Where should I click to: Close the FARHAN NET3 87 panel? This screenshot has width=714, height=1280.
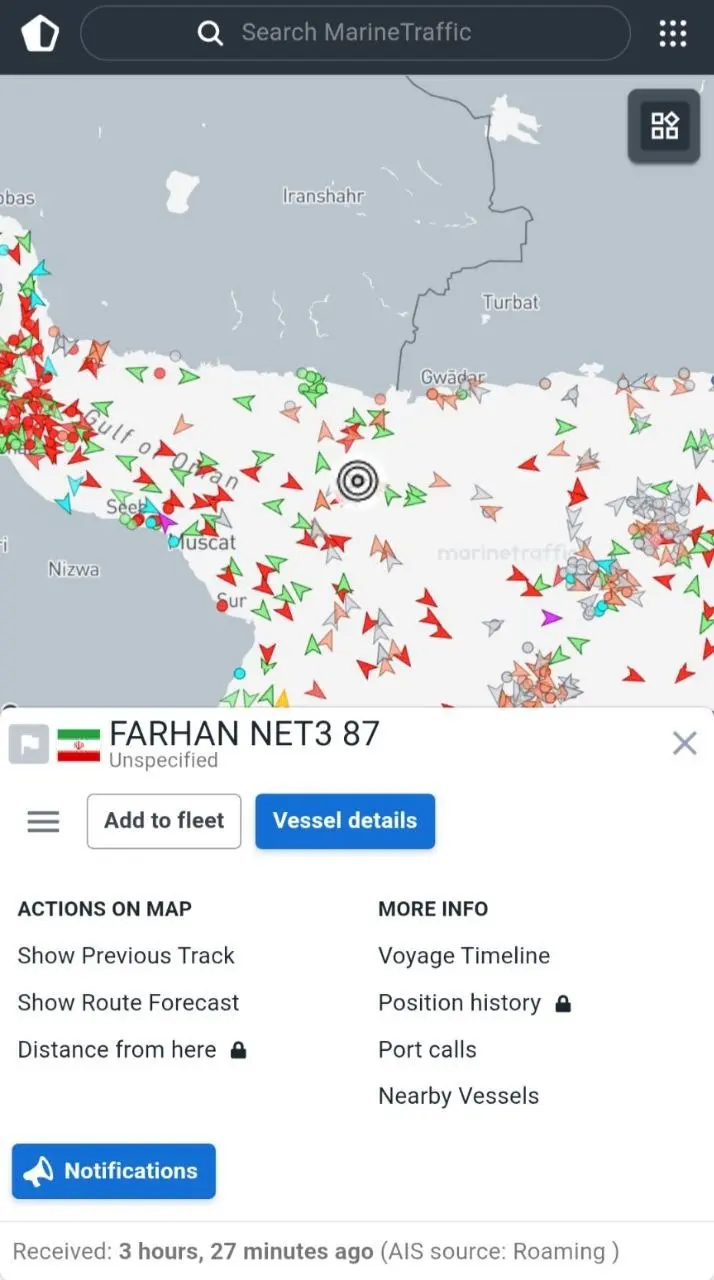(x=684, y=743)
